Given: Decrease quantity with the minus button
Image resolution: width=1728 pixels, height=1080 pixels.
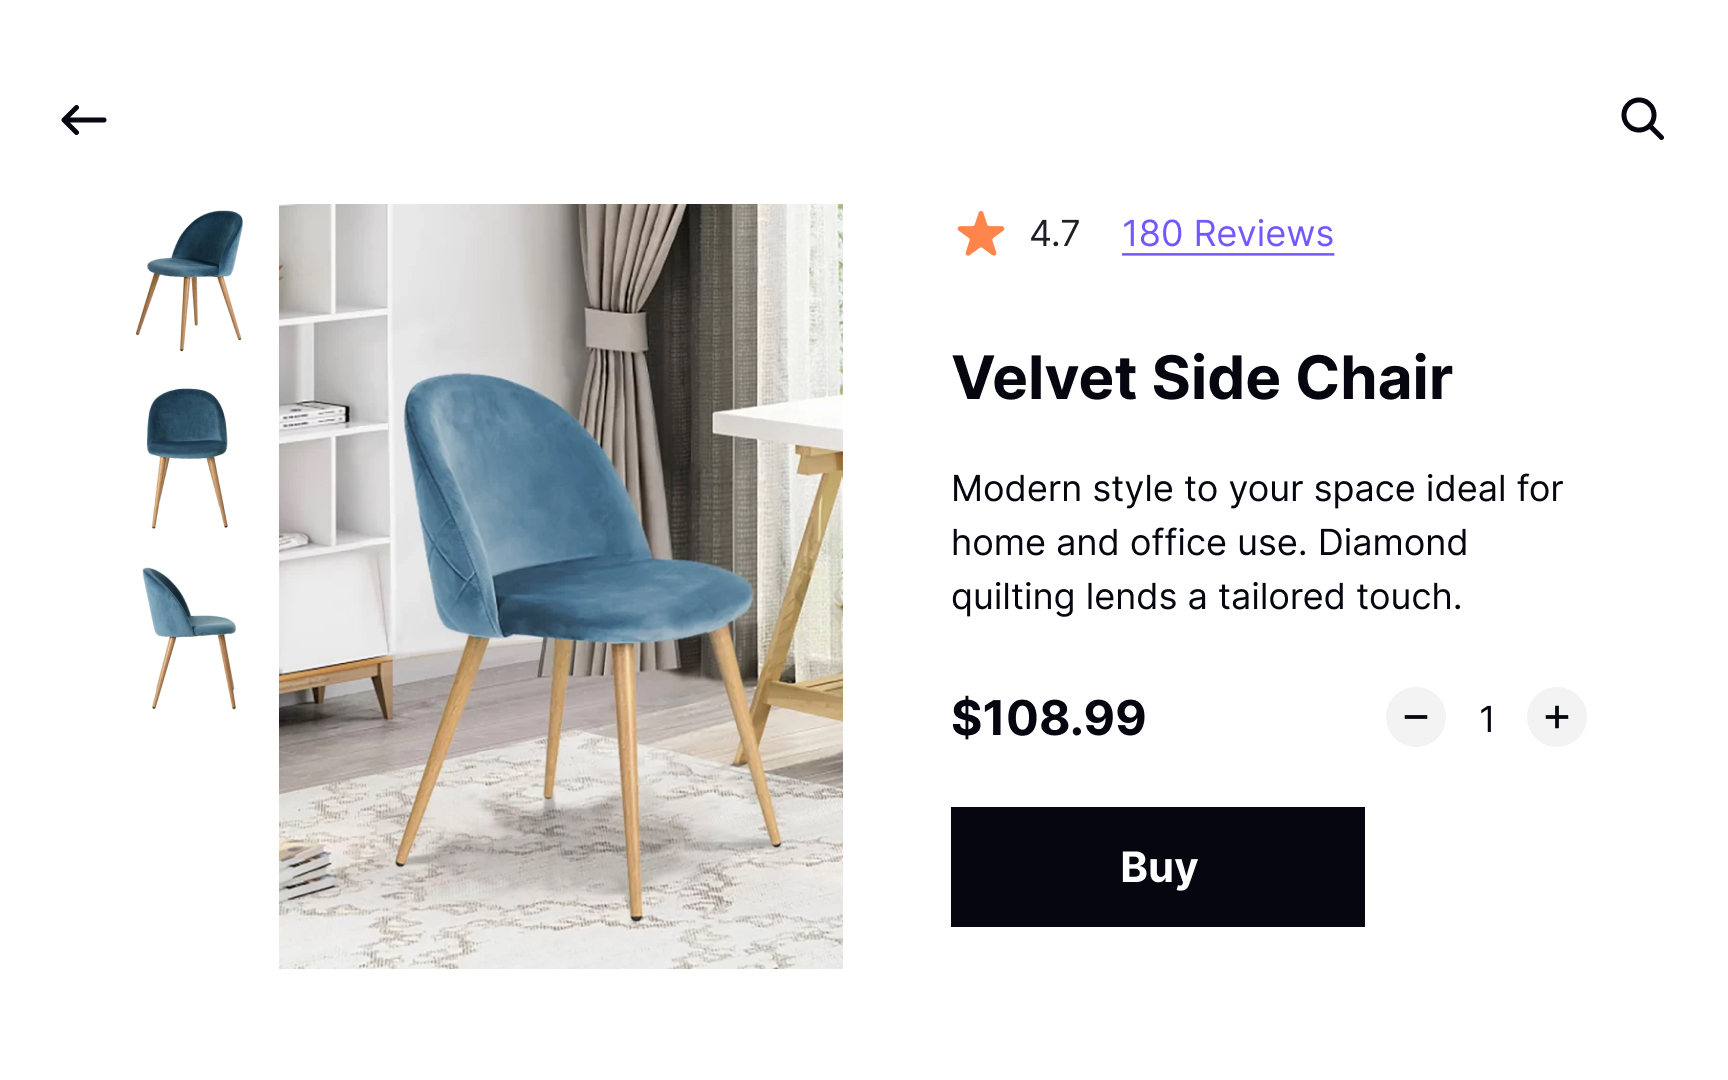Looking at the screenshot, I should (x=1416, y=717).
